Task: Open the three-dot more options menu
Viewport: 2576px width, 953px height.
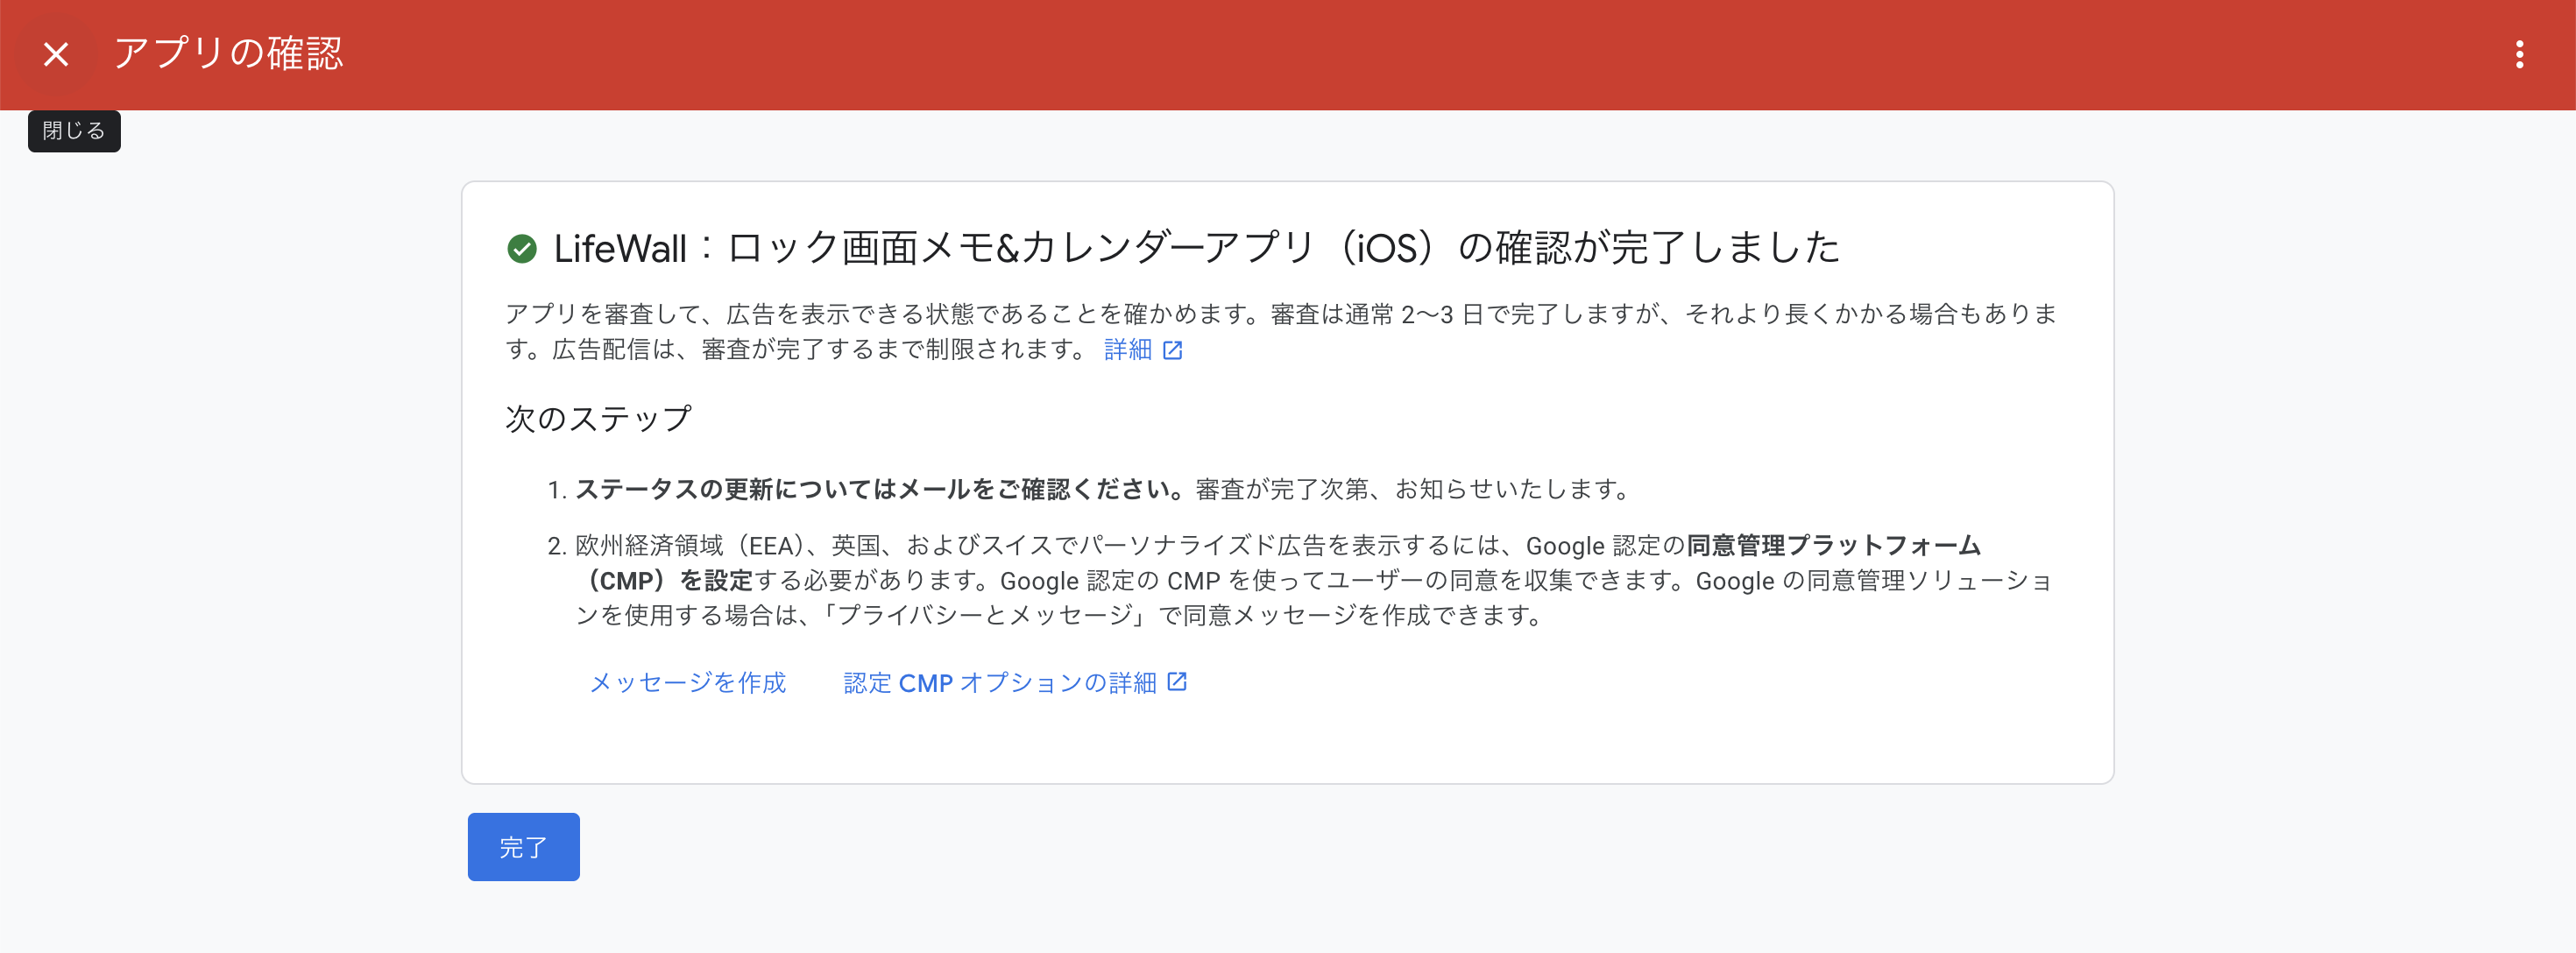Action: (x=2519, y=54)
